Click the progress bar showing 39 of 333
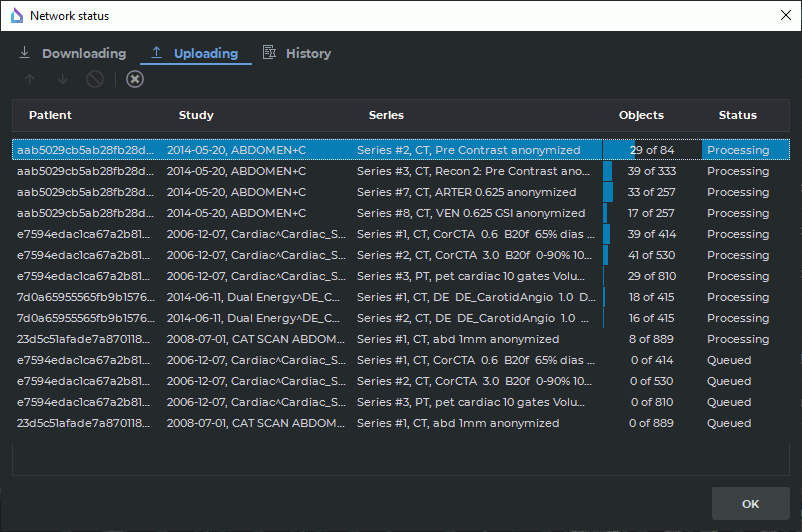This screenshot has width=802, height=532. click(652, 171)
